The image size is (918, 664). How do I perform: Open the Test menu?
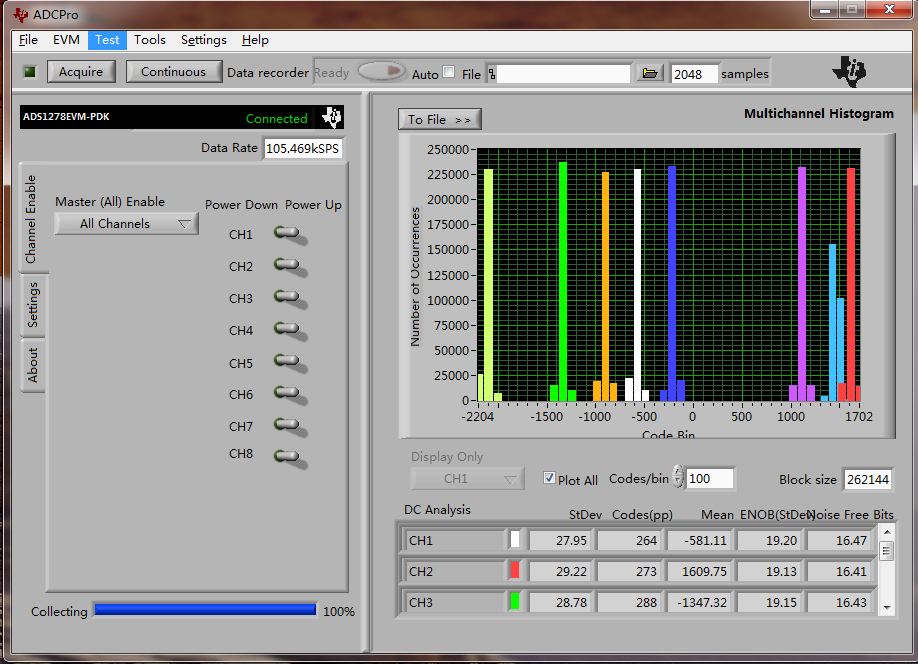107,40
